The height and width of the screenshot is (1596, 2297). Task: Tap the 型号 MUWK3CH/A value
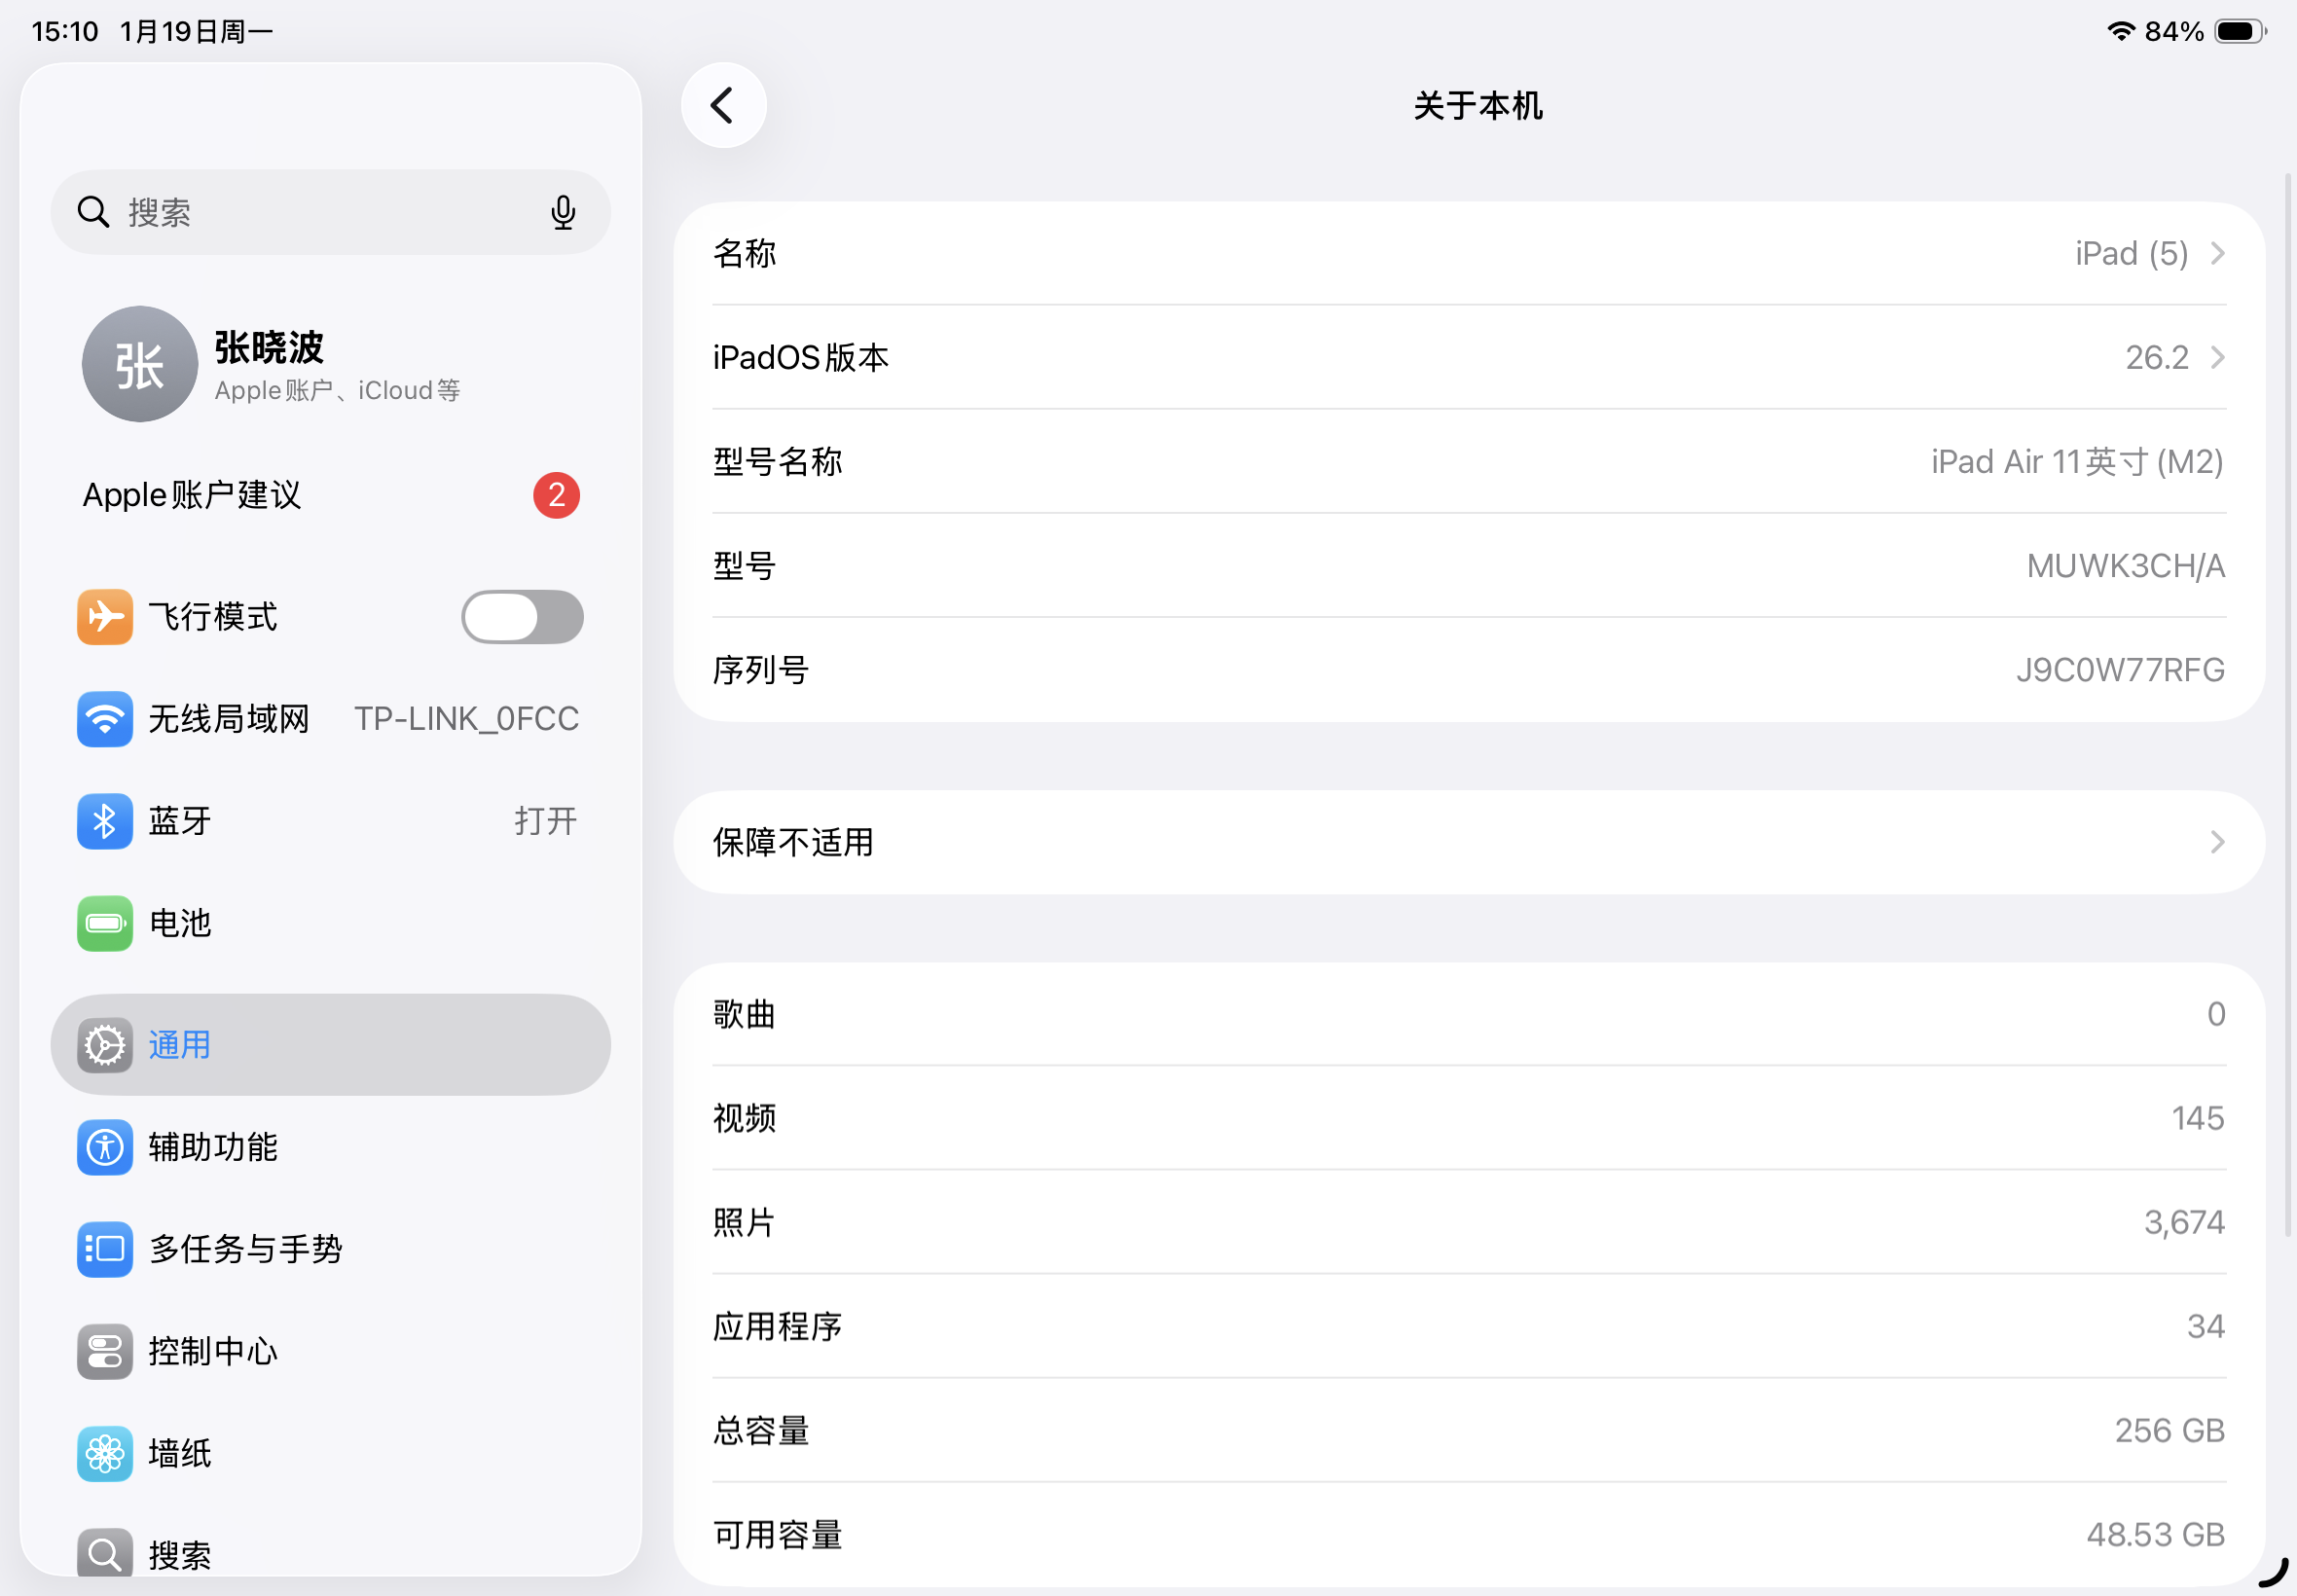click(2125, 566)
